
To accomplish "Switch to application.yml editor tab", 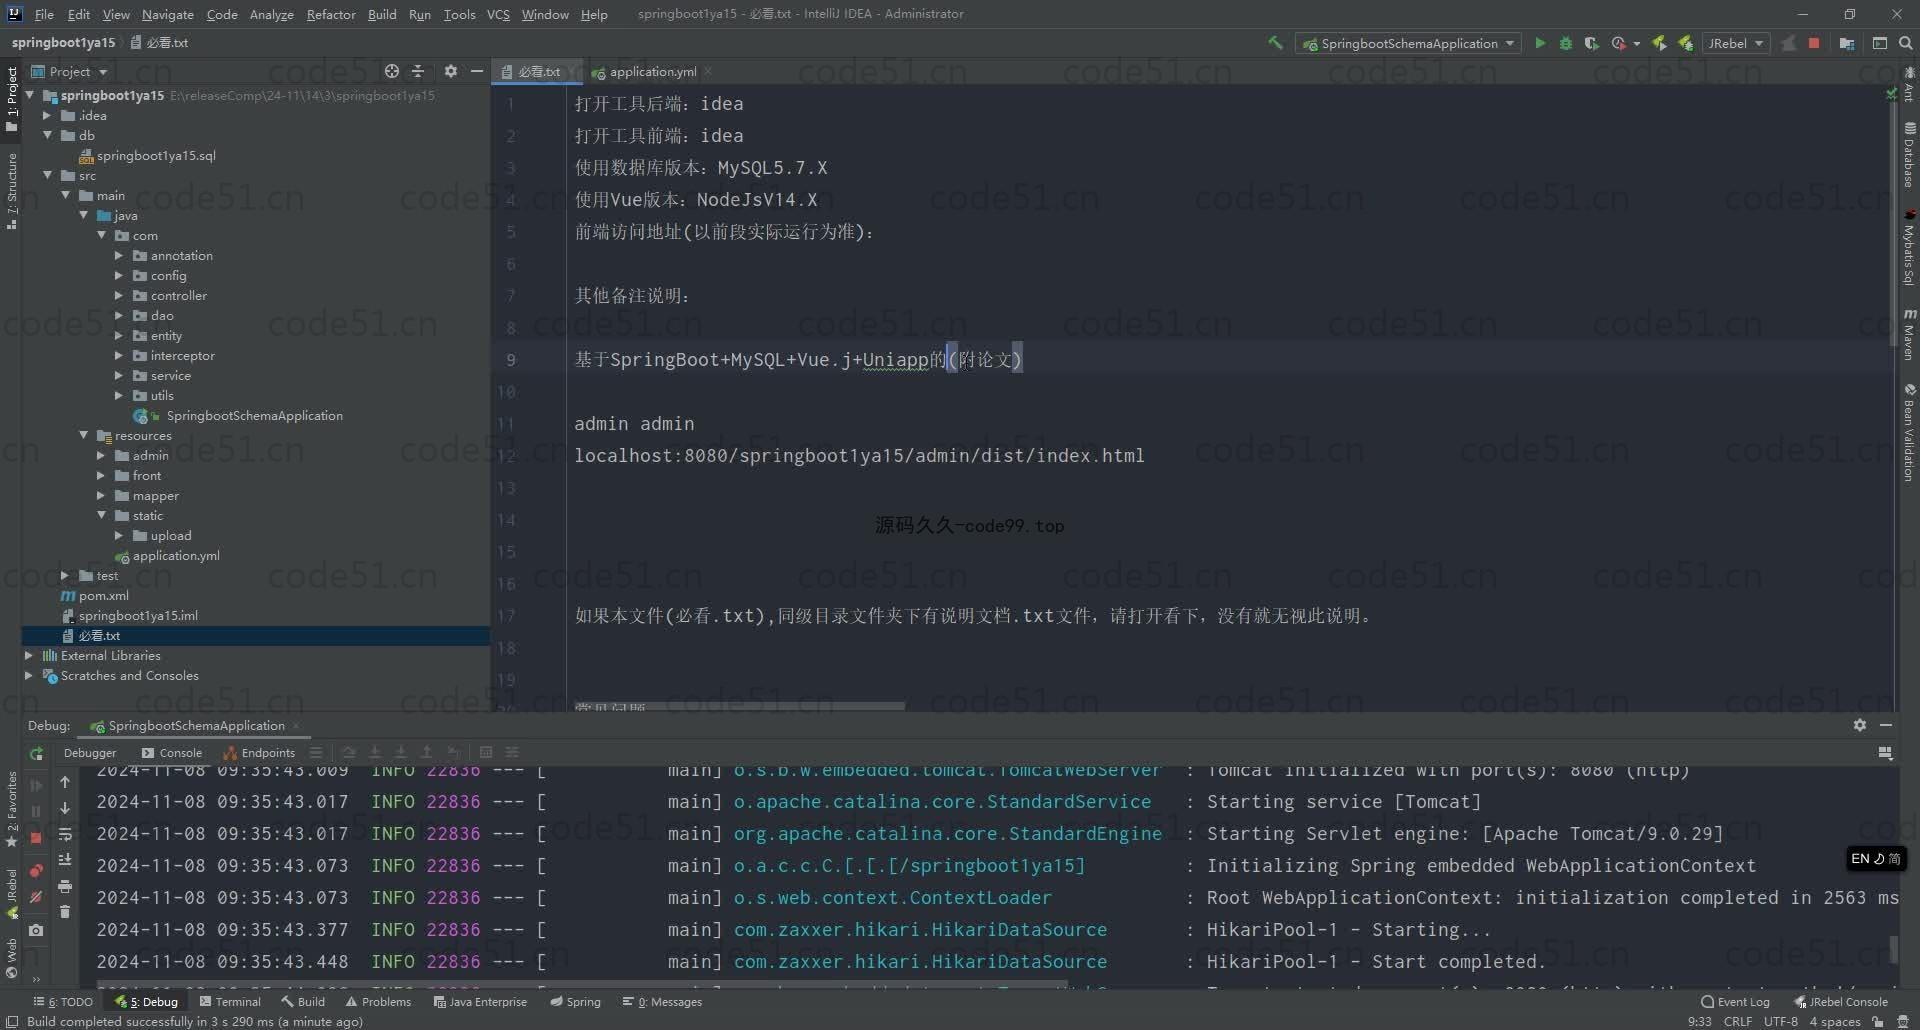I will coord(652,71).
